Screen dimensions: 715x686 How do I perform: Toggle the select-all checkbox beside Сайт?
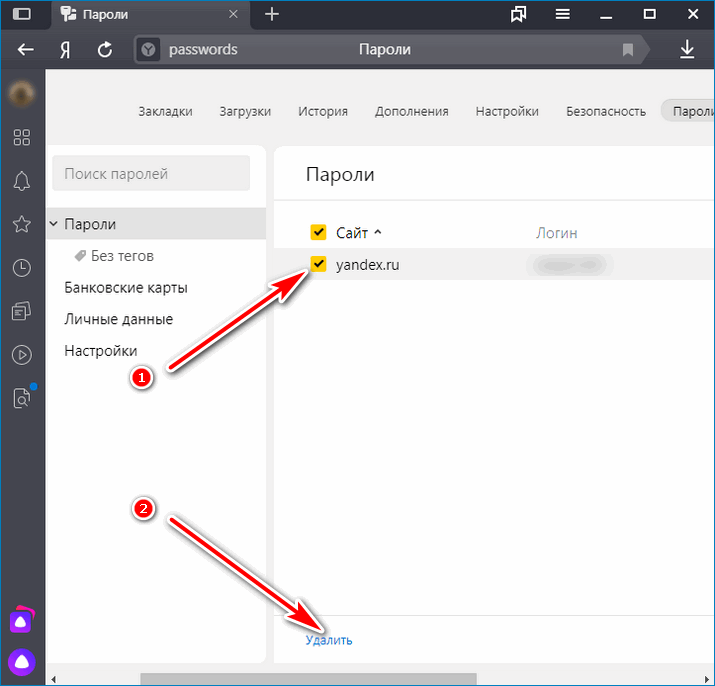coord(319,233)
